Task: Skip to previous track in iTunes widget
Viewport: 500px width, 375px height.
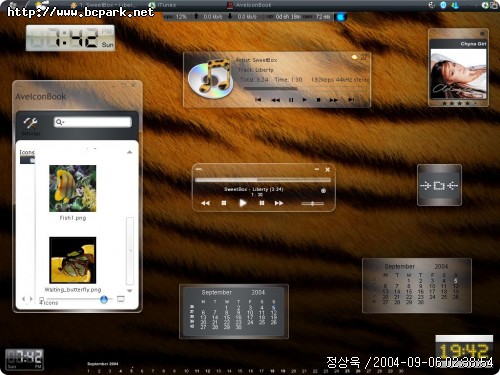Action: (x=258, y=100)
